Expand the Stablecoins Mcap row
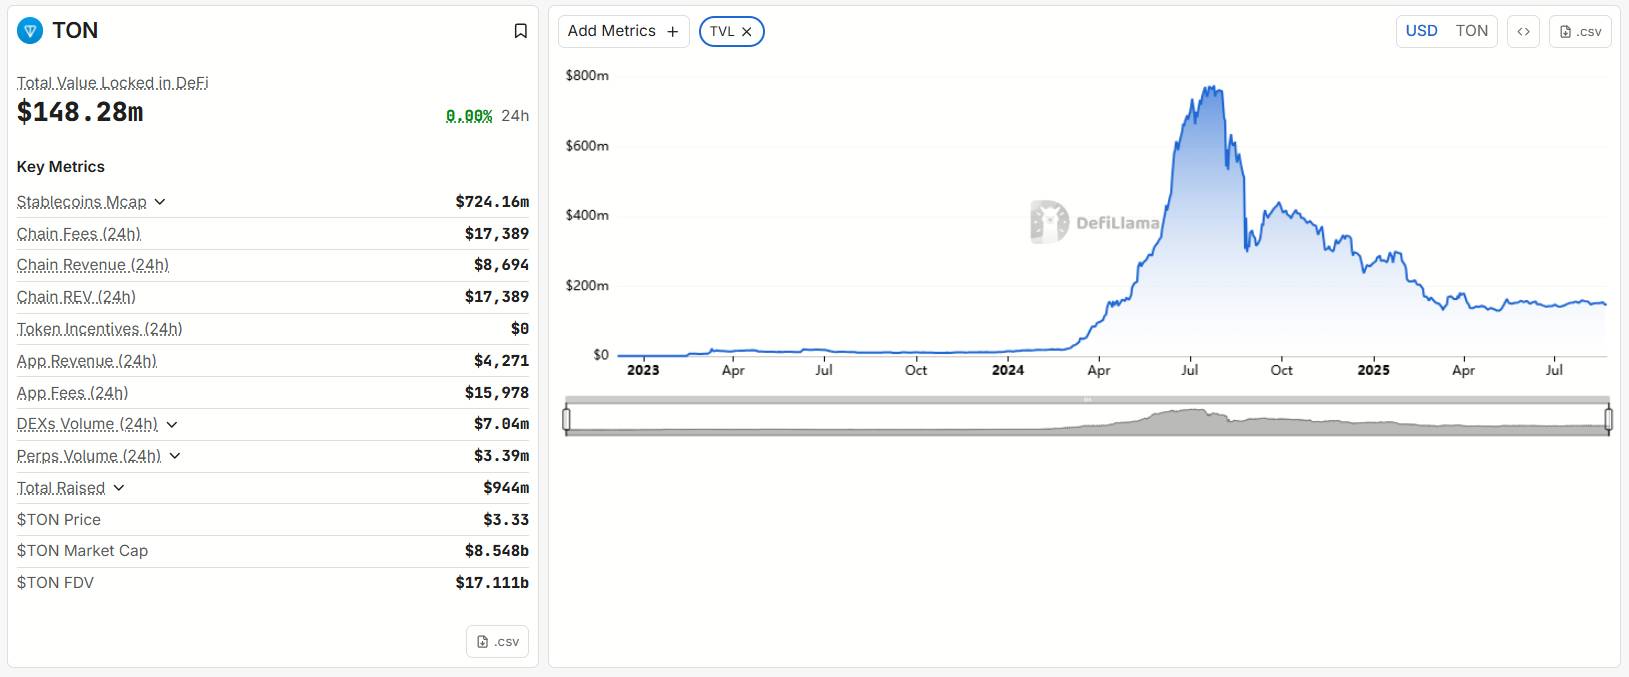 [x=160, y=202]
